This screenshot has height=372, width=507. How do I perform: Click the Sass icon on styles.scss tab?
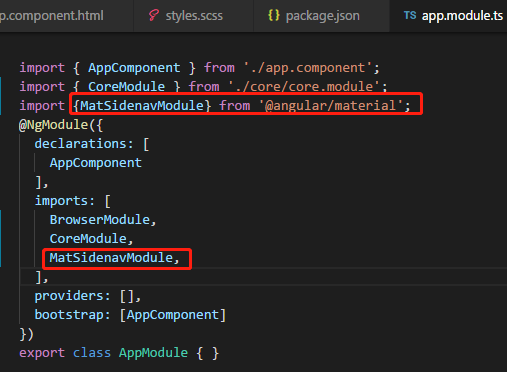coord(153,16)
